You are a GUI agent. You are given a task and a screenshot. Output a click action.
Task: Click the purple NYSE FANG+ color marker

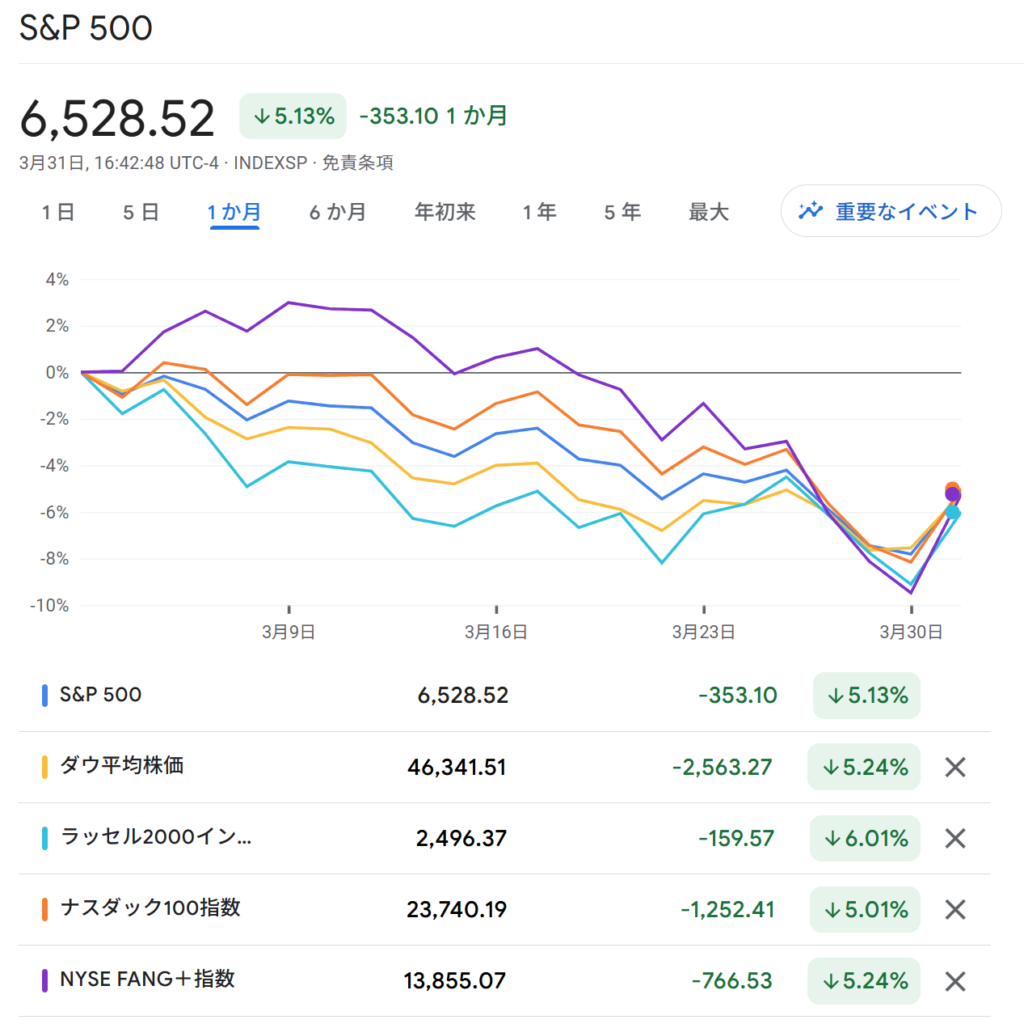click(x=45, y=981)
